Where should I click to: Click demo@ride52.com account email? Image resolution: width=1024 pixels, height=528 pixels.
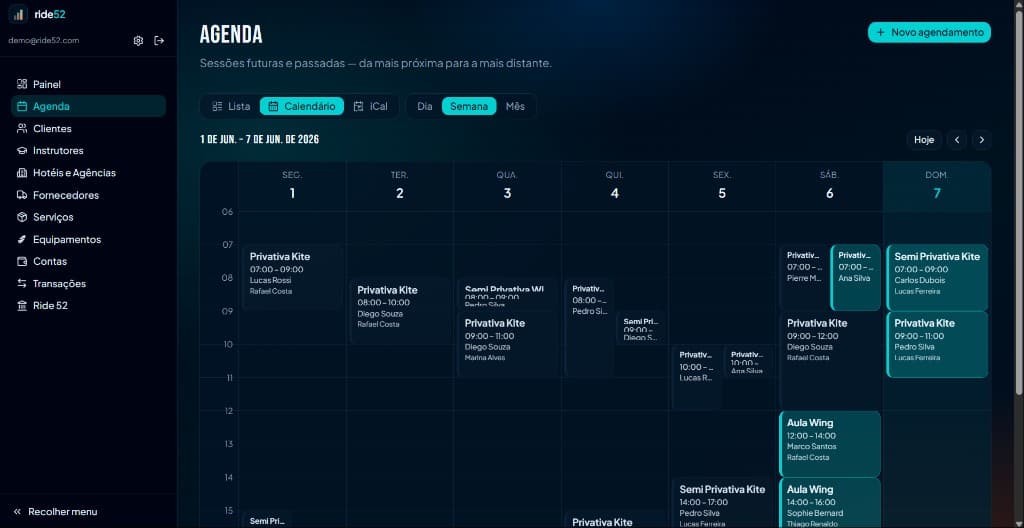[44, 41]
